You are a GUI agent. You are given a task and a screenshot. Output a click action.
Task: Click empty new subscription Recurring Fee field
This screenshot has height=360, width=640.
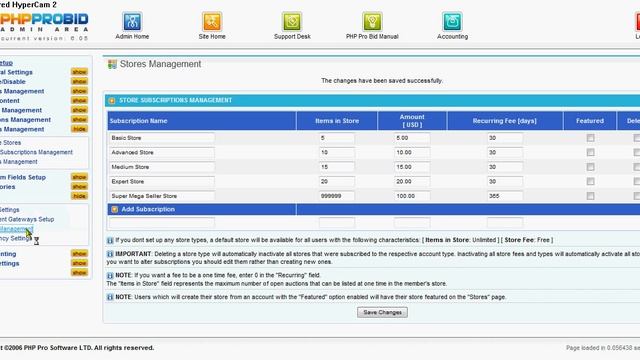click(504, 222)
